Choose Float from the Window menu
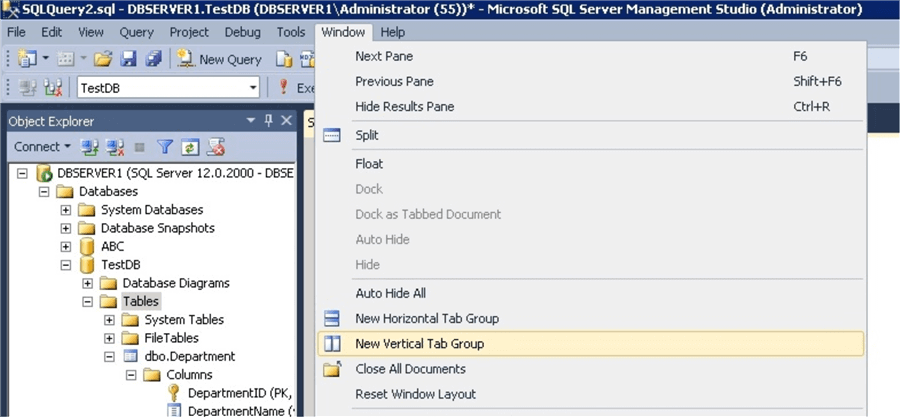Screen dimensions: 900x417 tap(590, 164)
